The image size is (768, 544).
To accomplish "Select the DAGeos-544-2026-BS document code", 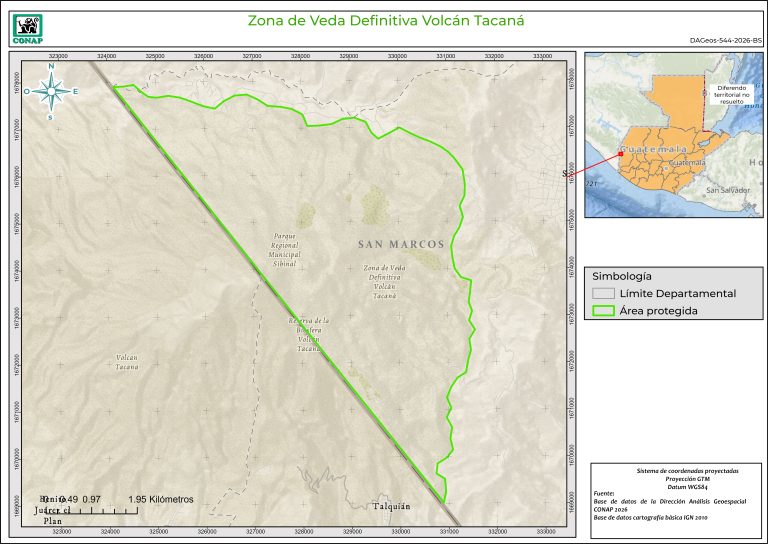I will coord(725,40).
